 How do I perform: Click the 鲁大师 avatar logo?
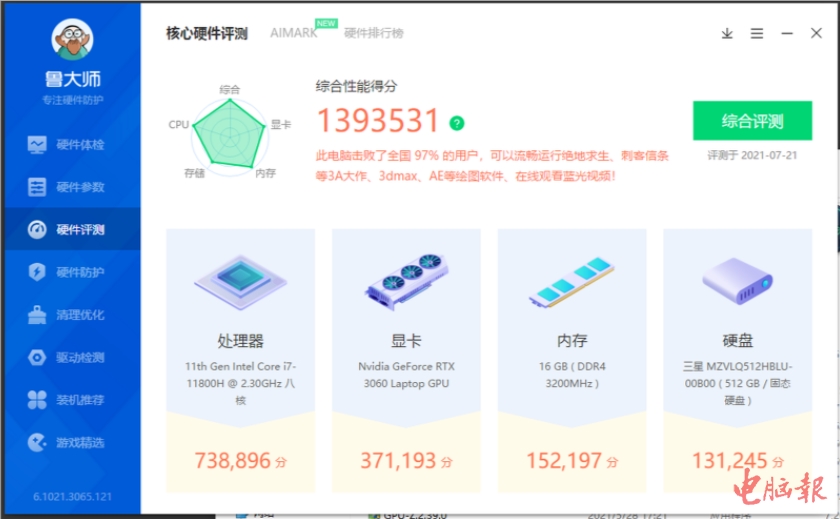[72, 40]
